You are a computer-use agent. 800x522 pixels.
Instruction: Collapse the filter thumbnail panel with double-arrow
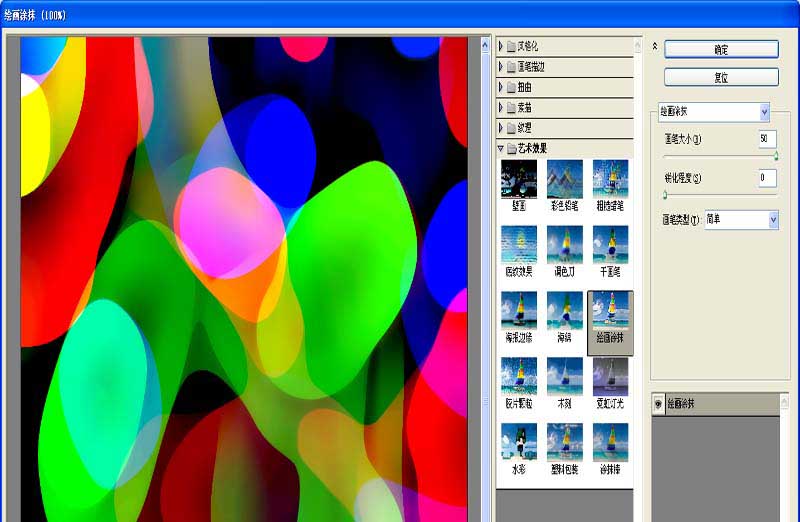click(655, 46)
